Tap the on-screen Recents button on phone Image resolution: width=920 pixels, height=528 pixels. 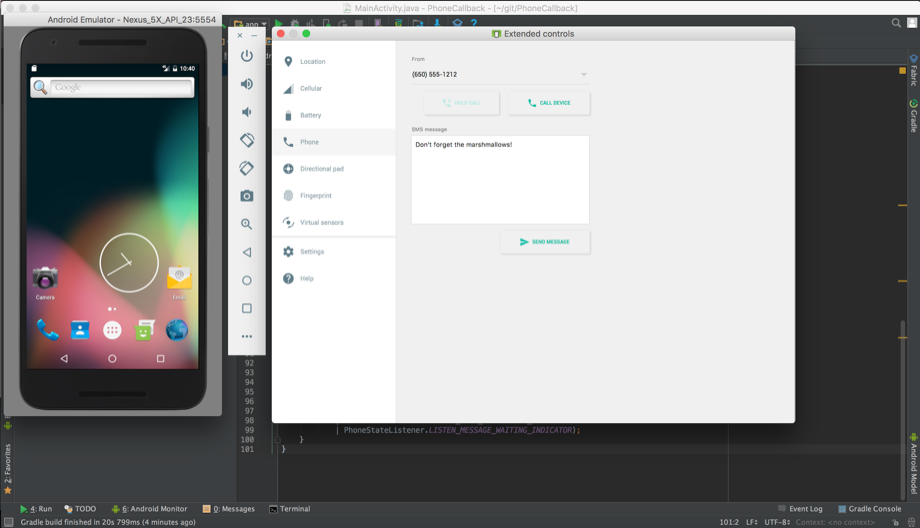click(160, 358)
